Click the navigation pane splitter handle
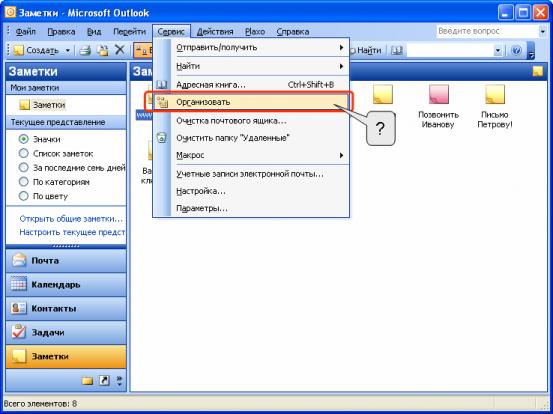 (x=66, y=246)
